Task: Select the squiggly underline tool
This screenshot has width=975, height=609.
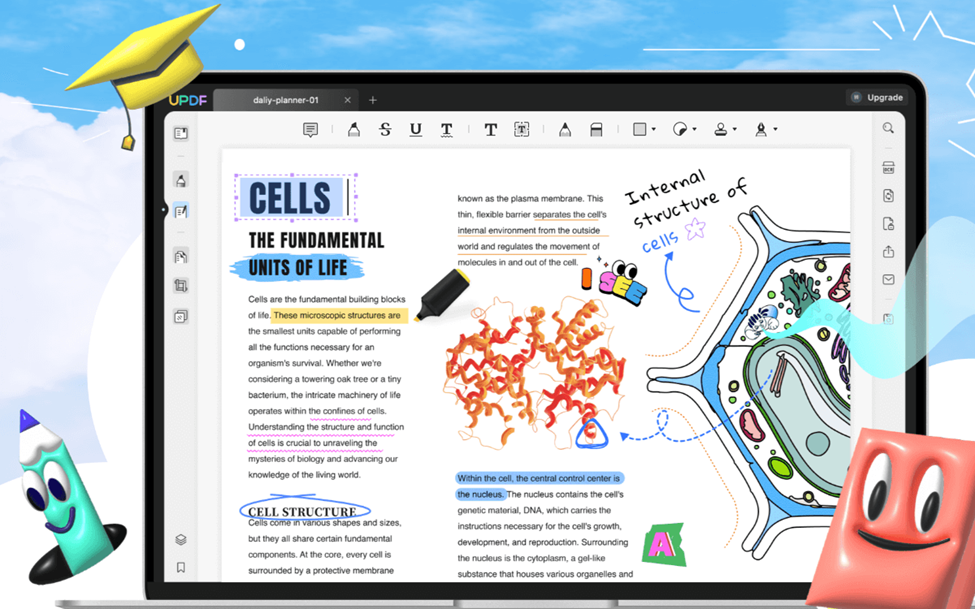Action: click(446, 129)
